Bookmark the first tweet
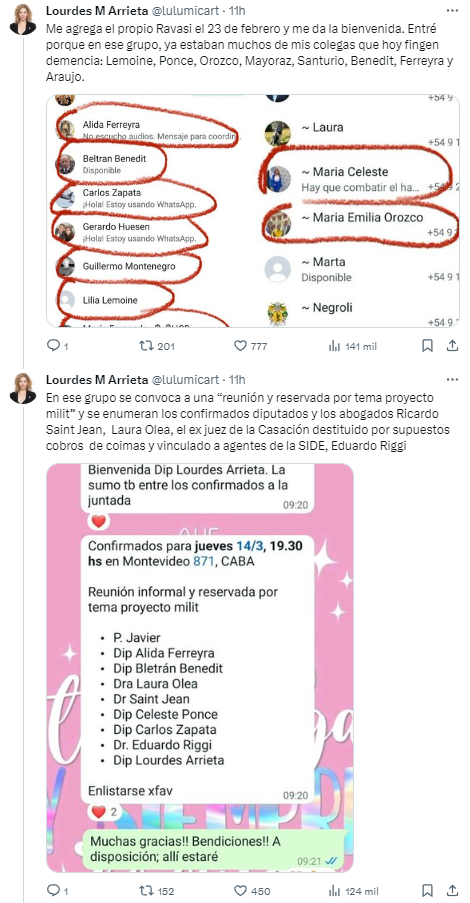The width and height of the screenshot is (470, 903). click(427, 346)
